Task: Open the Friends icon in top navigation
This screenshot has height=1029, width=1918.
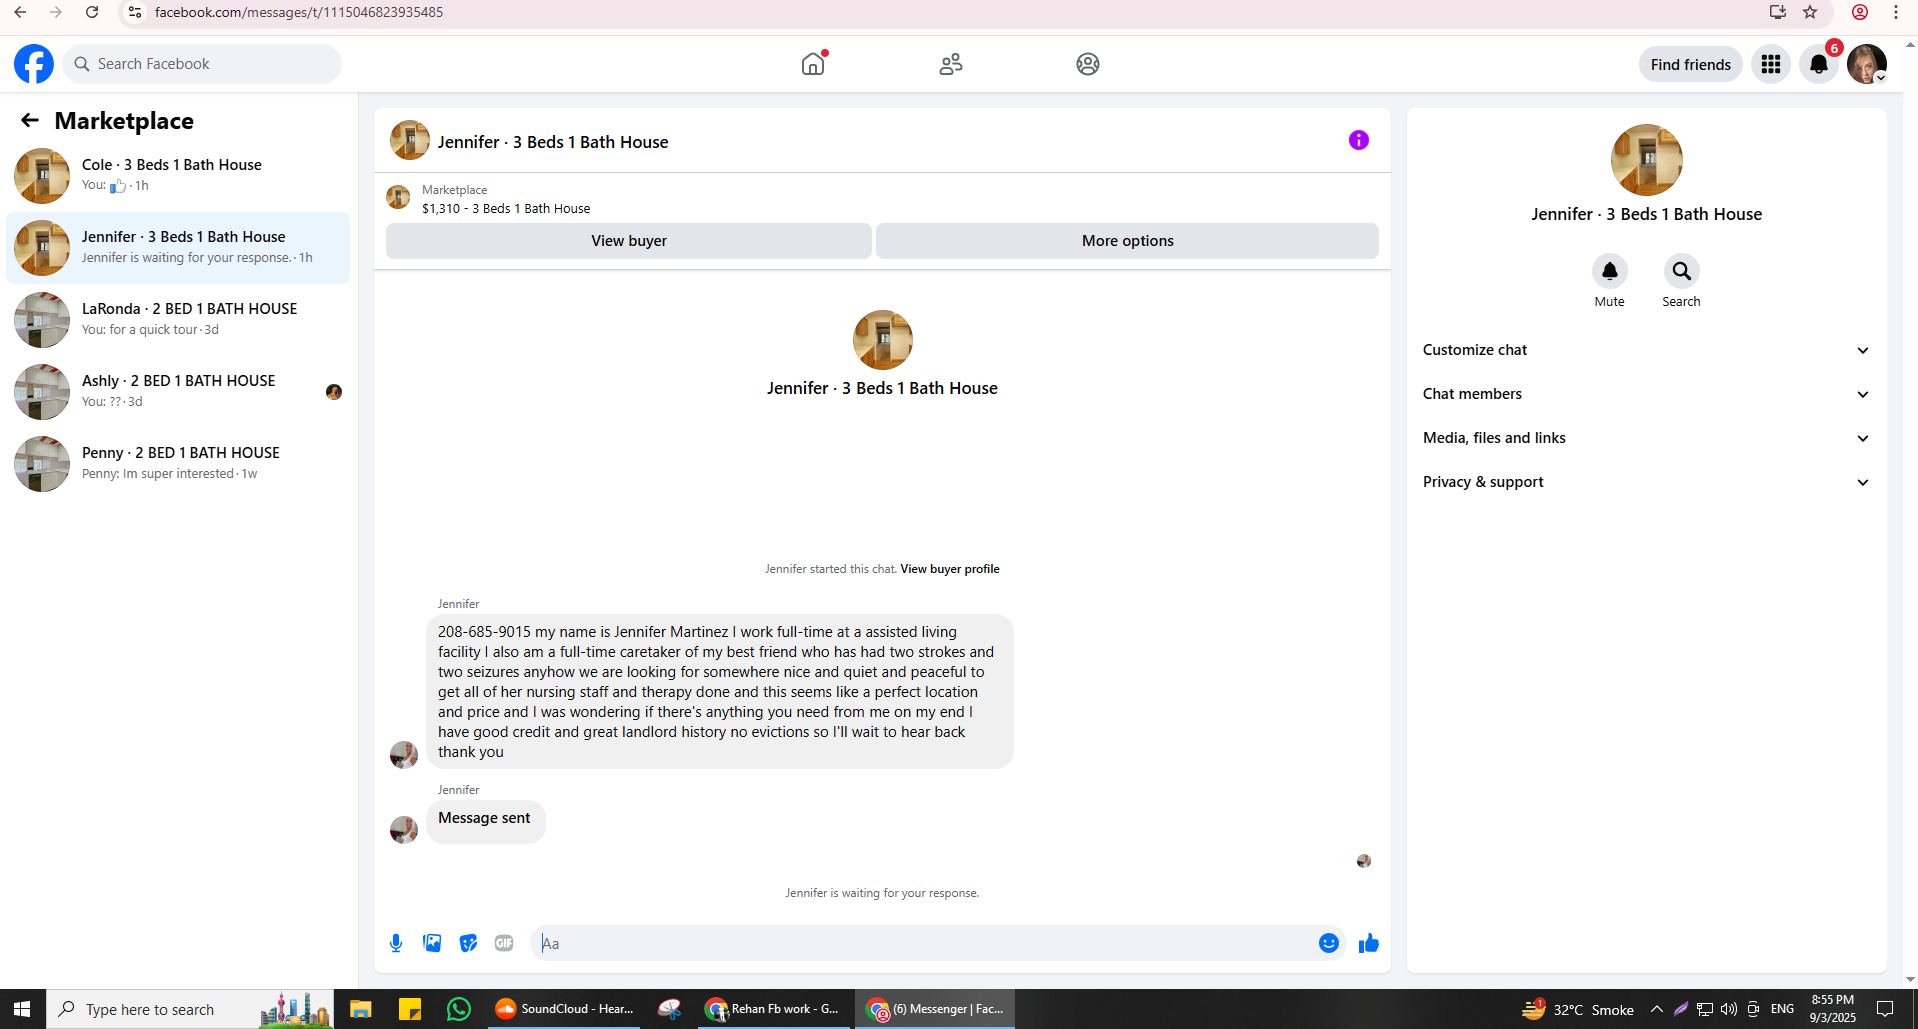Action: tap(951, 64)
